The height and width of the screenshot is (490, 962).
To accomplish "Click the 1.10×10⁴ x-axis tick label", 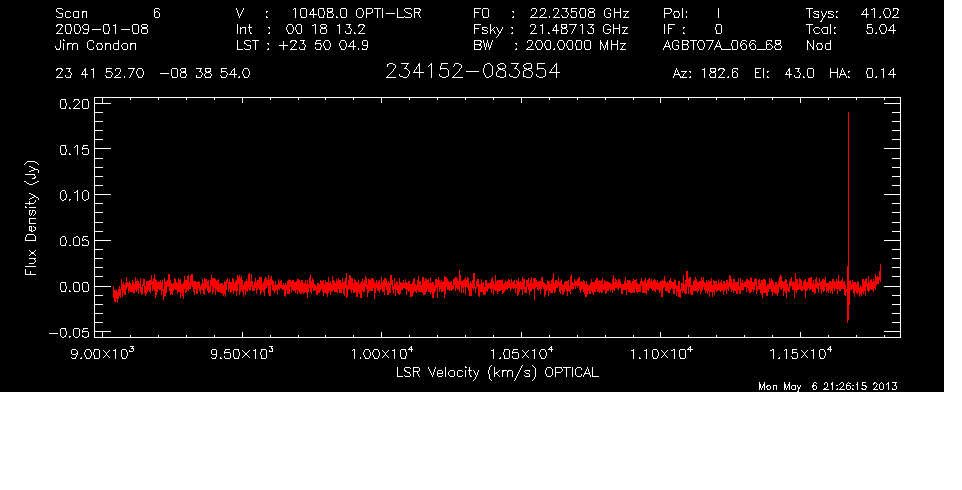I will (661, 354).
